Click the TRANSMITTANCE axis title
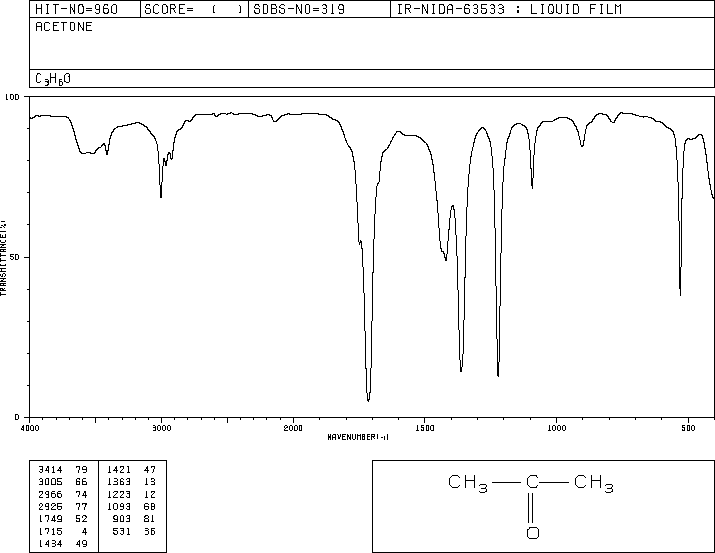Image resolution: width=715 pixels, height=553 pixels. pos(3,258)
